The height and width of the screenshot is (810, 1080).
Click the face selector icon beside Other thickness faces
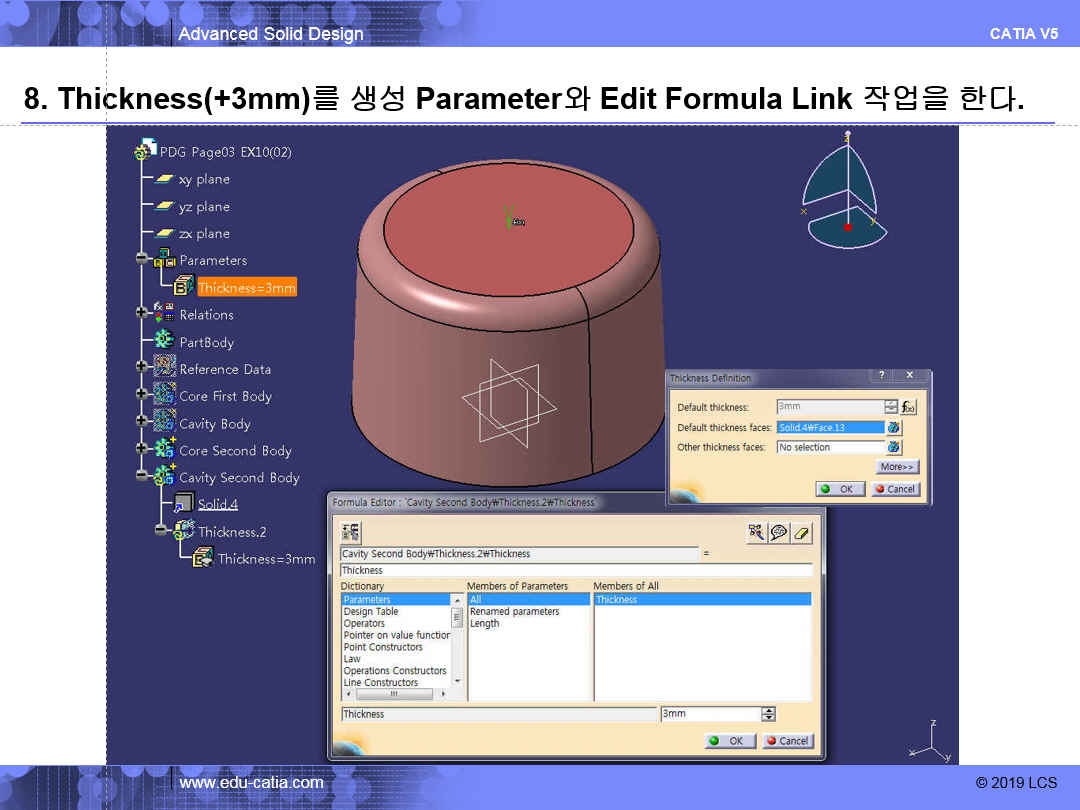coord(894,447)
